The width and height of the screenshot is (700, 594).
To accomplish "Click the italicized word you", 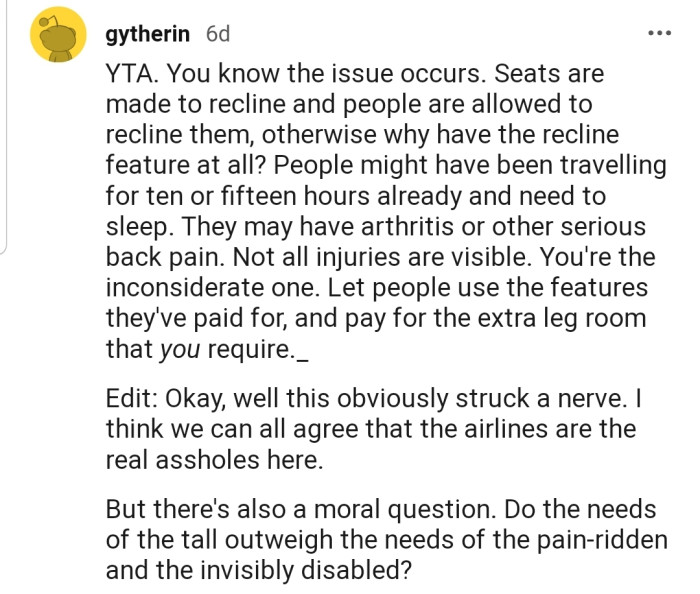I will point(180,350).
